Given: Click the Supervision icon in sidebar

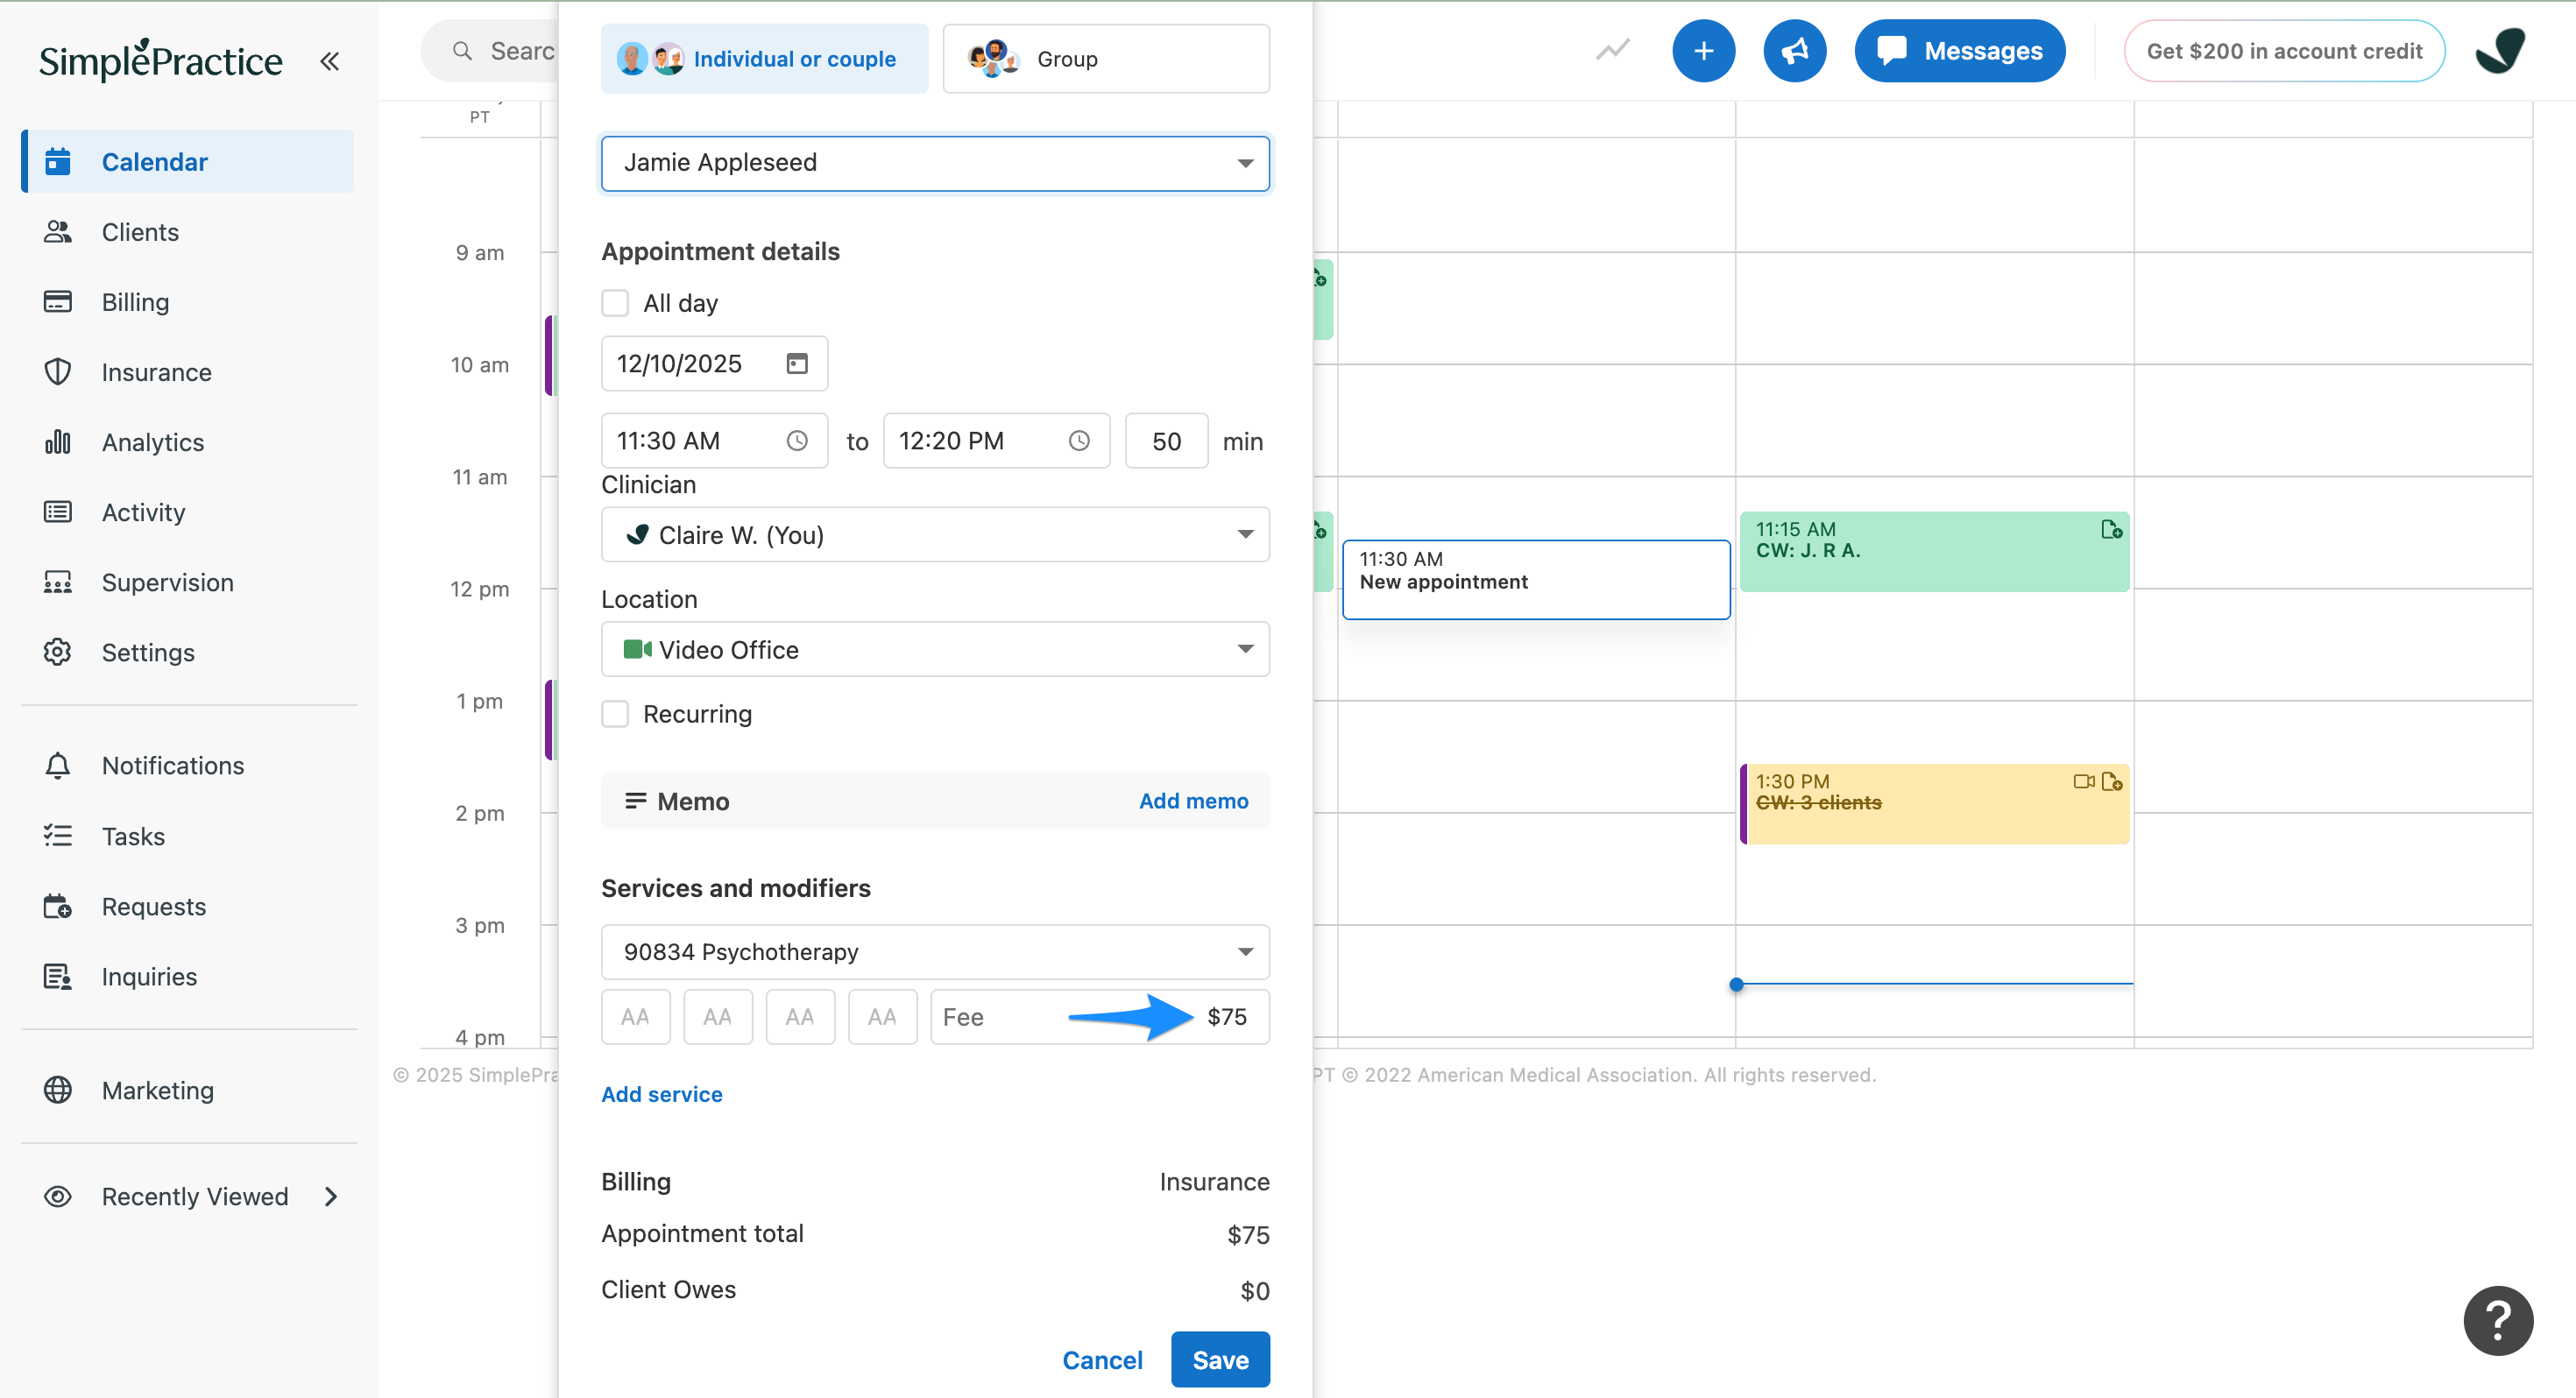Looking at the screenshot, I should tap(58, 582).
